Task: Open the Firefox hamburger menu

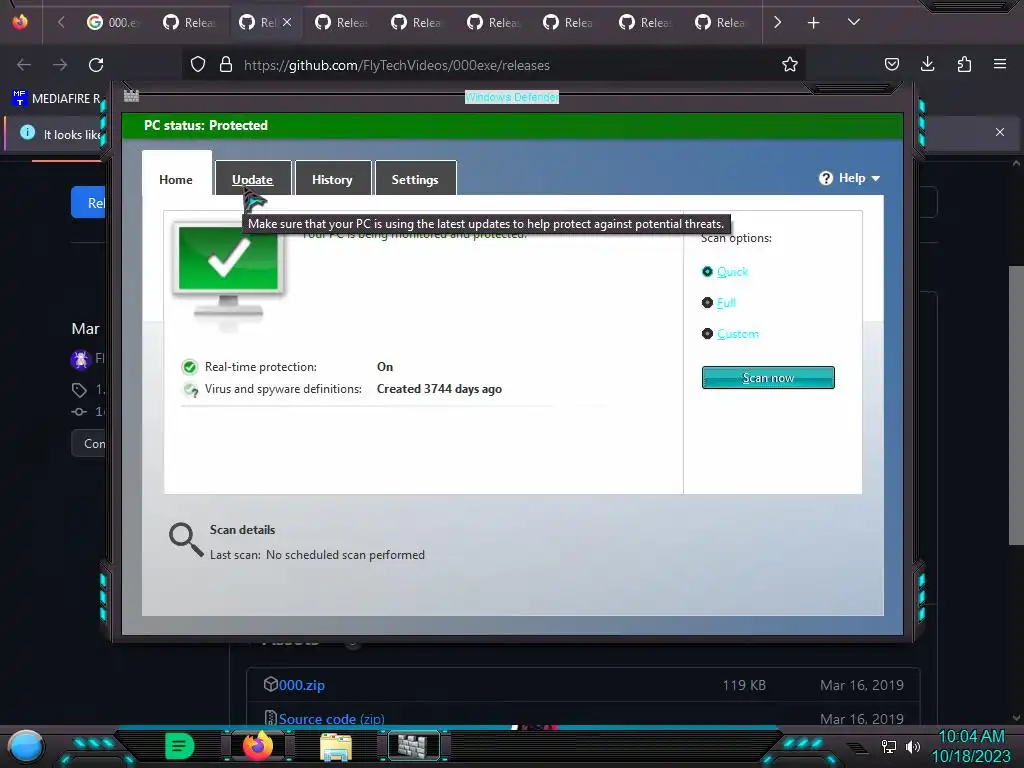Action: click(1000, 64)
